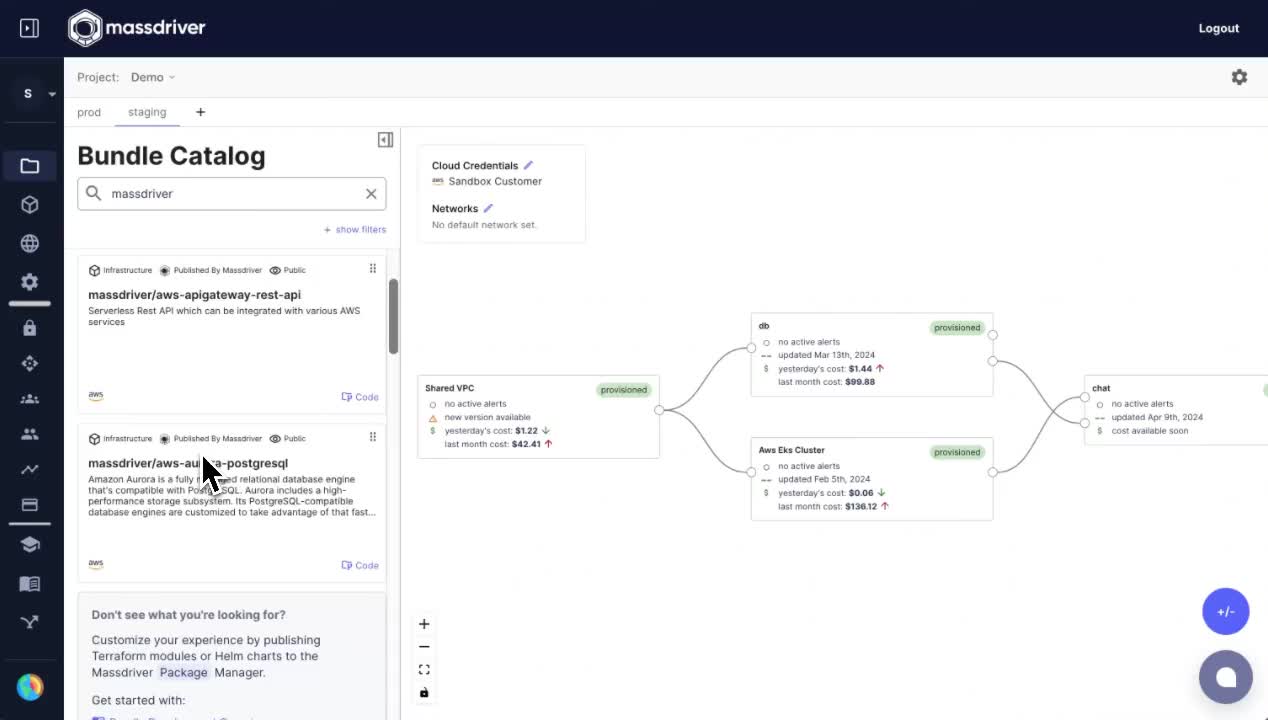
Task: Click the Aws Eks Cluster provisioned badge
Action: (957, 452)
